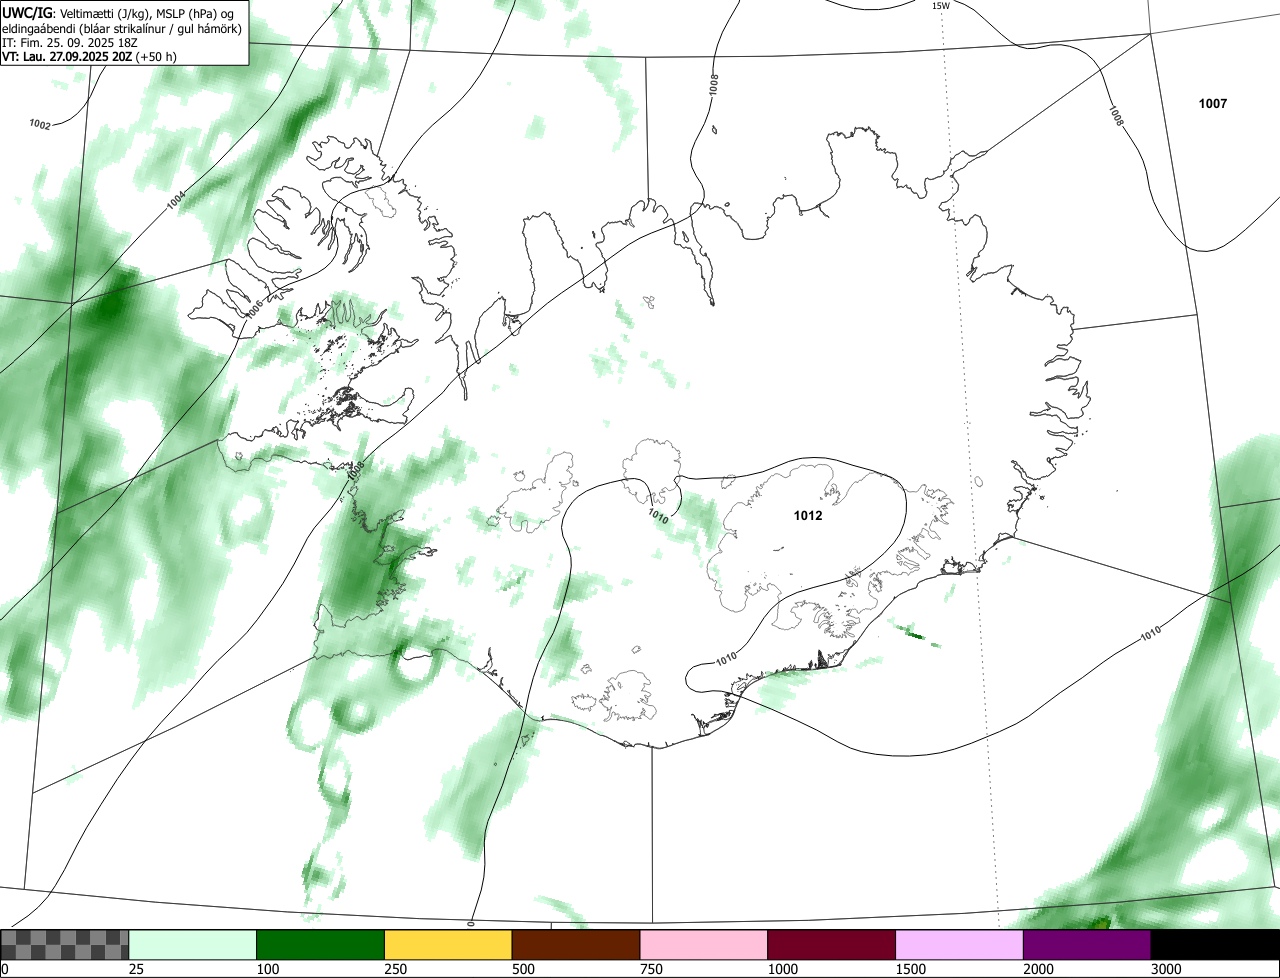Click the bold "1007" pressure label
This screenshot has height=978, width=1280.
click(x=1212, y=104)
